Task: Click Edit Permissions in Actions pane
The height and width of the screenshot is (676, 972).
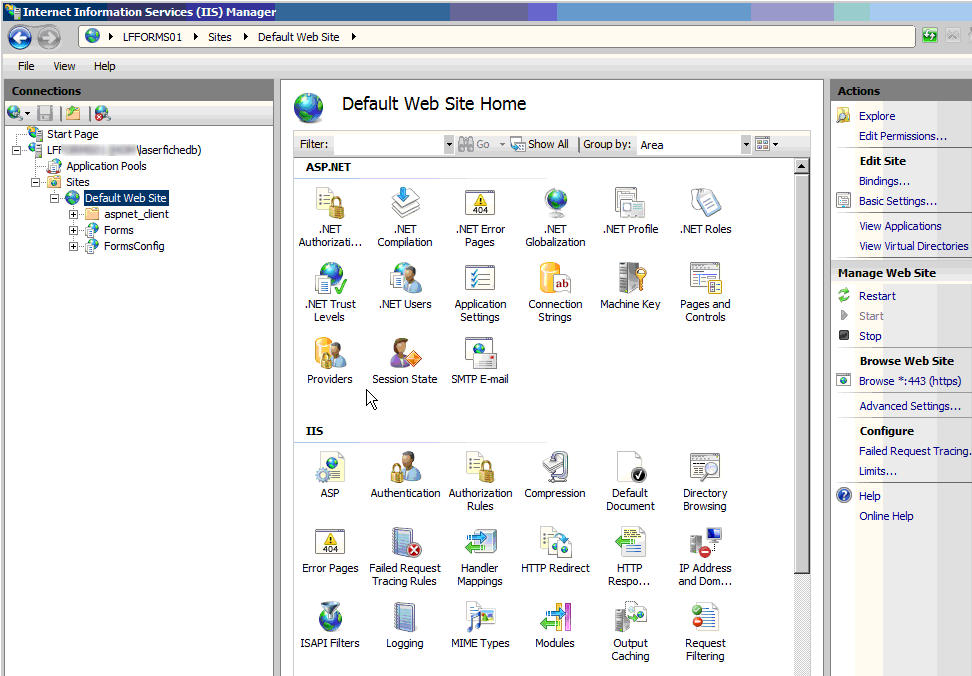Action: click(x=903, y=136)
